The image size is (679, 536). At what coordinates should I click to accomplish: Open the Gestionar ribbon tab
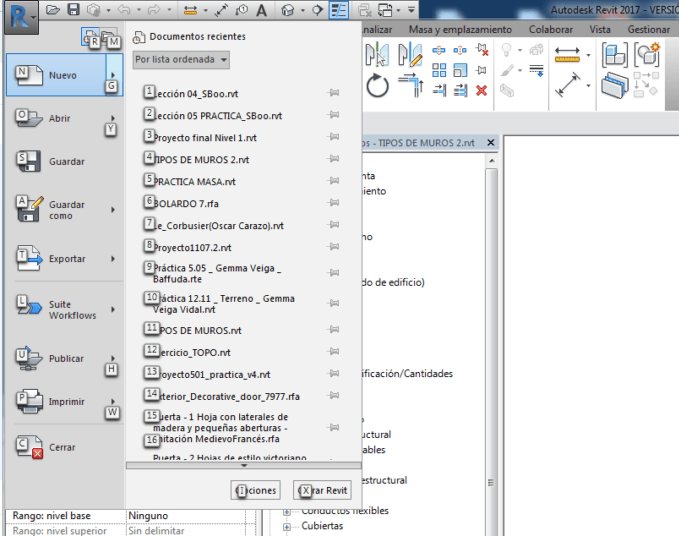click(x=649, y=29)
